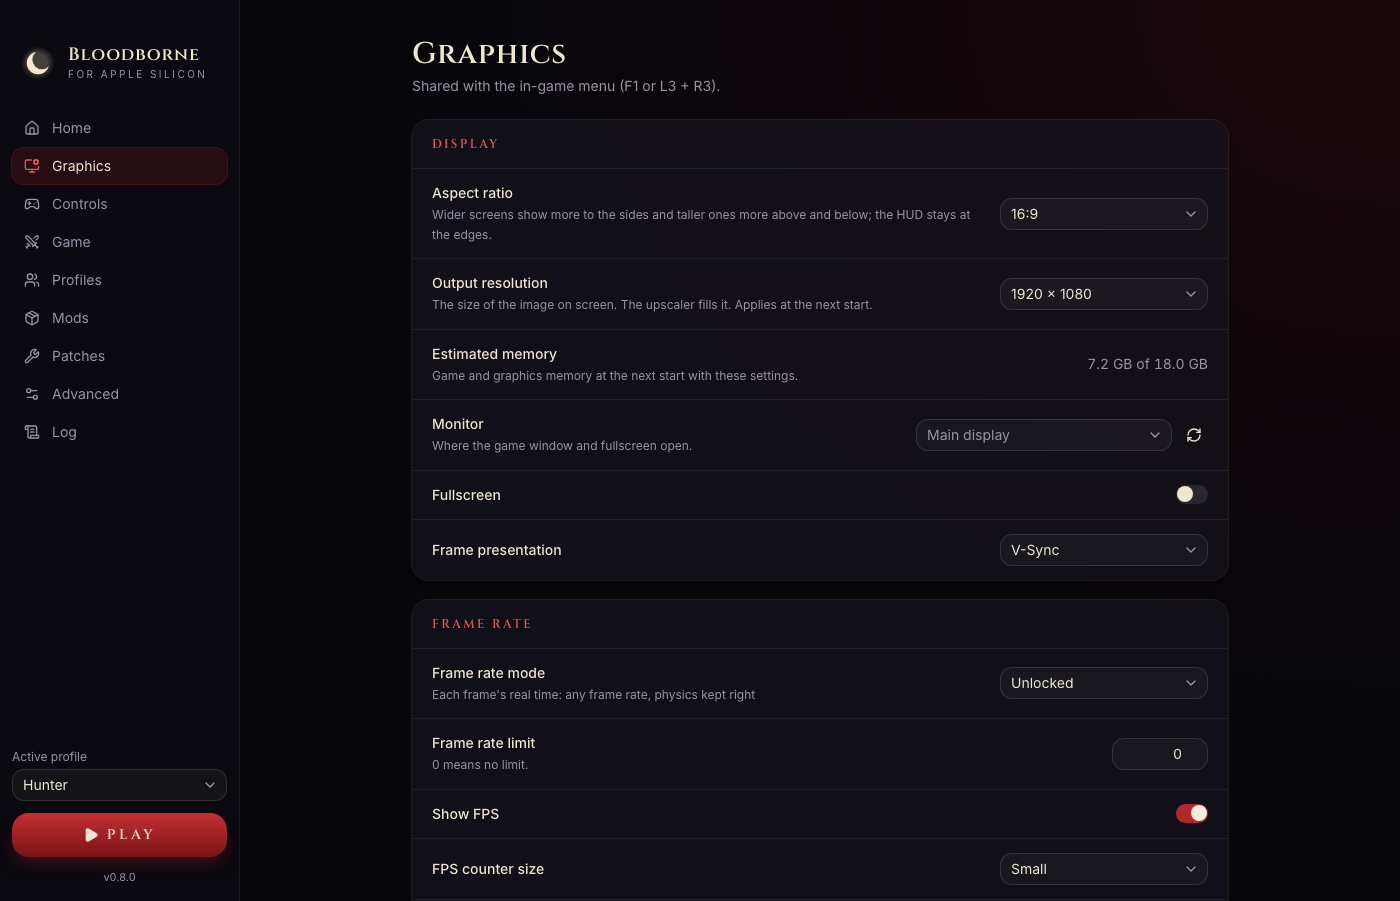Focus the Frame rate limit field
Image resolution: width=1400 pixels, height=901 pixels.
[1160, 754]
